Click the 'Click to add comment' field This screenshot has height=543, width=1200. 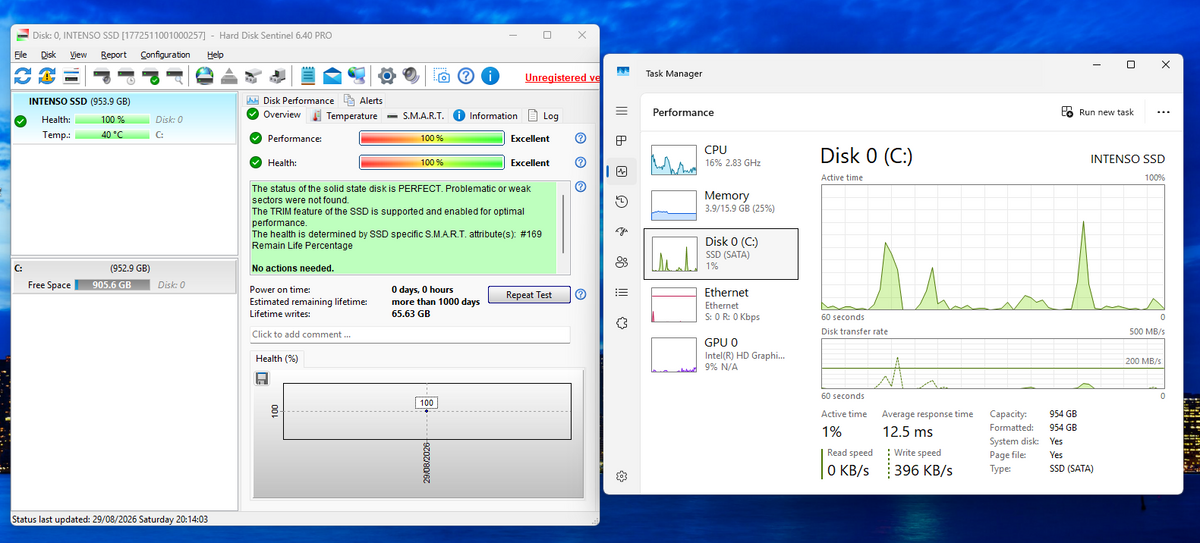(x=409, y=334)
